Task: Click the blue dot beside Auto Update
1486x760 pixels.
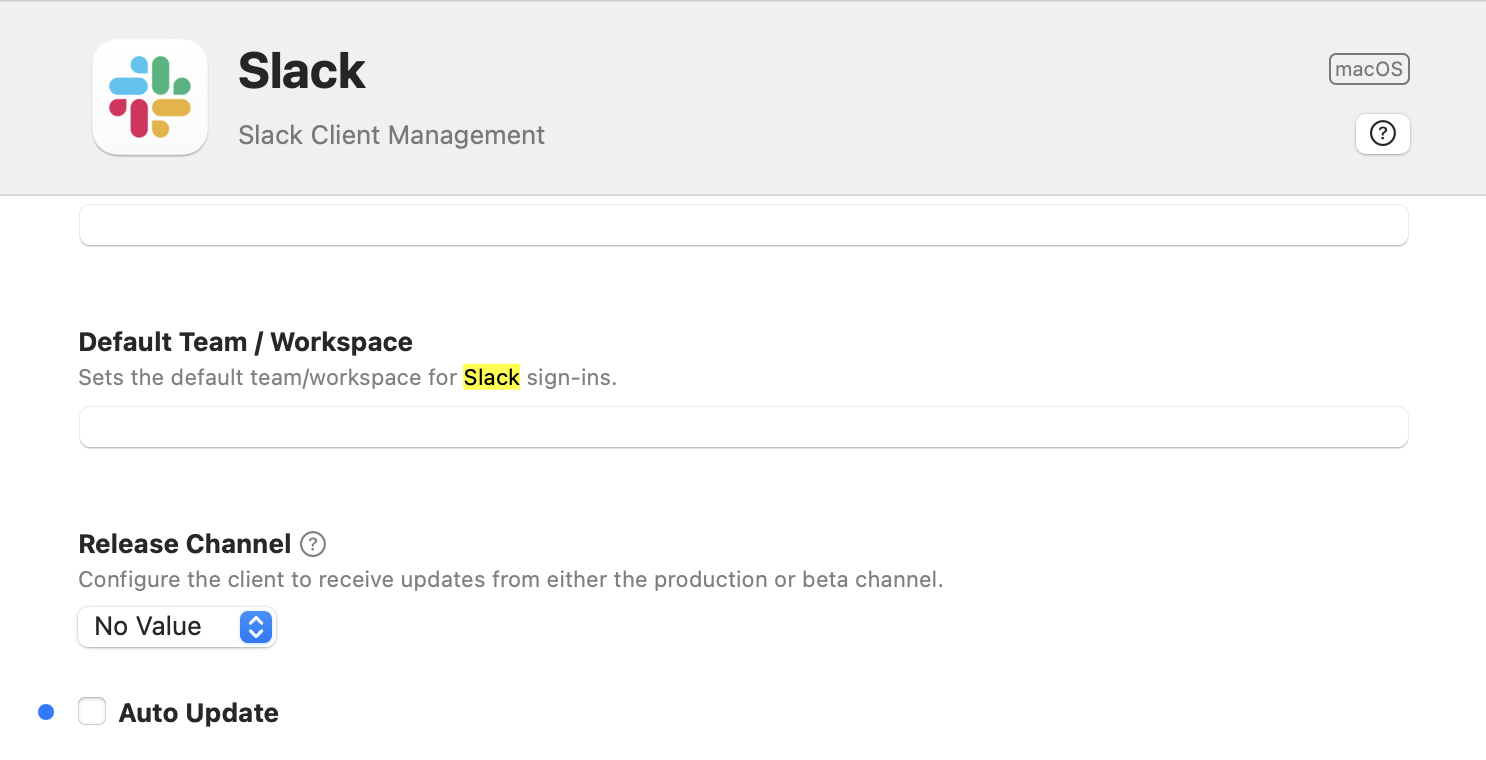Action: tap(46, 712)
